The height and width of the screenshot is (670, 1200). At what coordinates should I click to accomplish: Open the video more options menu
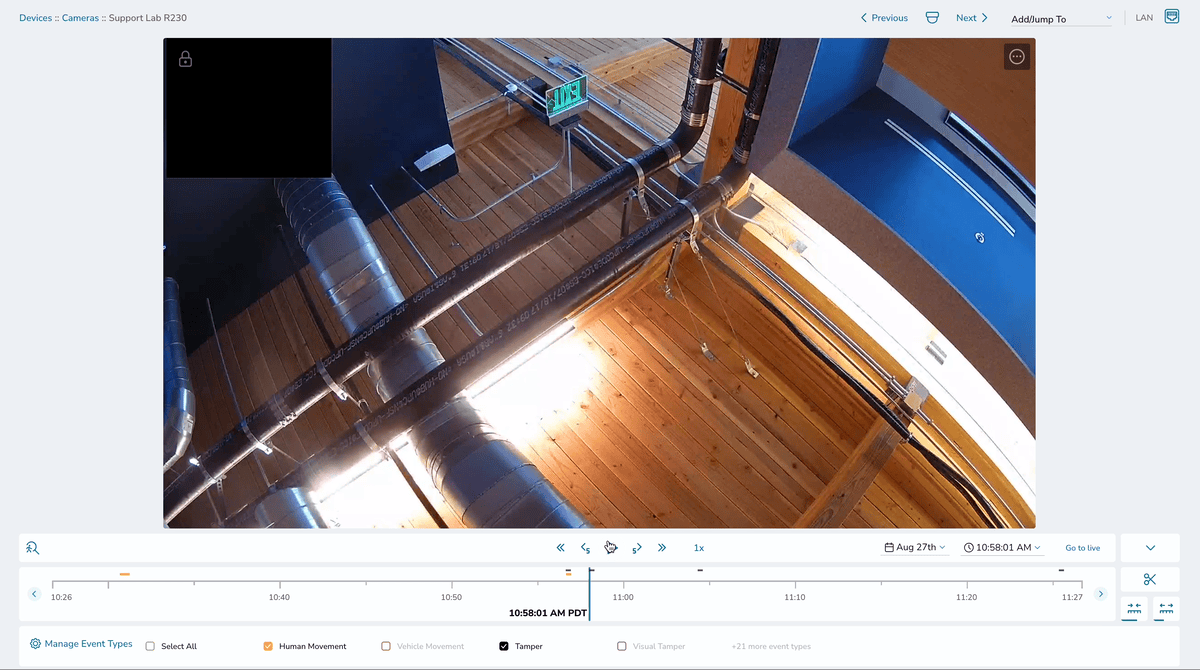pyautogui.click(x=1017, y=57)
